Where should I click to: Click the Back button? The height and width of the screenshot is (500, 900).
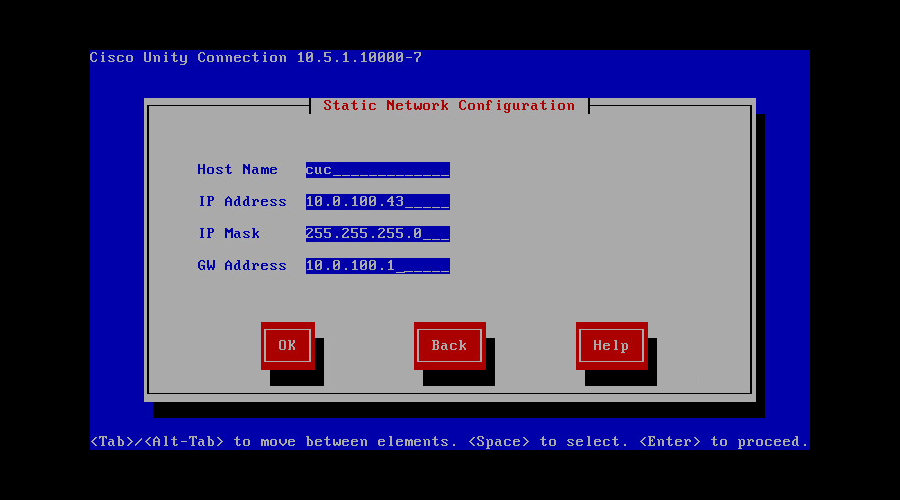(x=449, y=346)
